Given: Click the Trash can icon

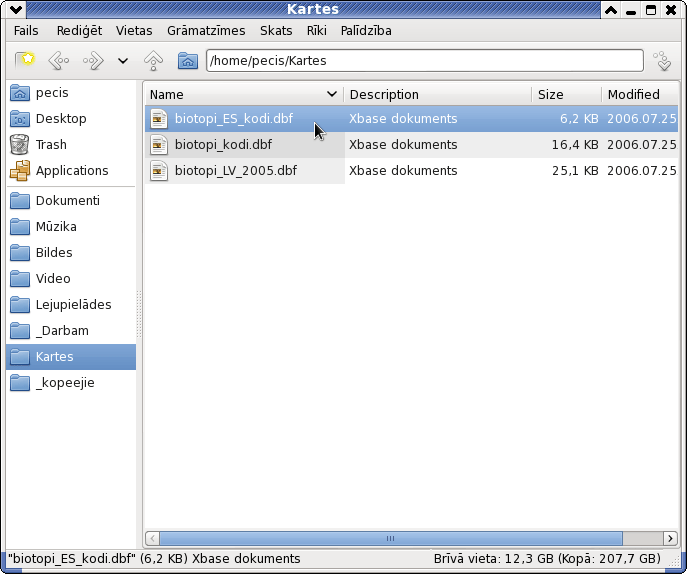Looking at the screenshot, I should (x=20, y=145).
